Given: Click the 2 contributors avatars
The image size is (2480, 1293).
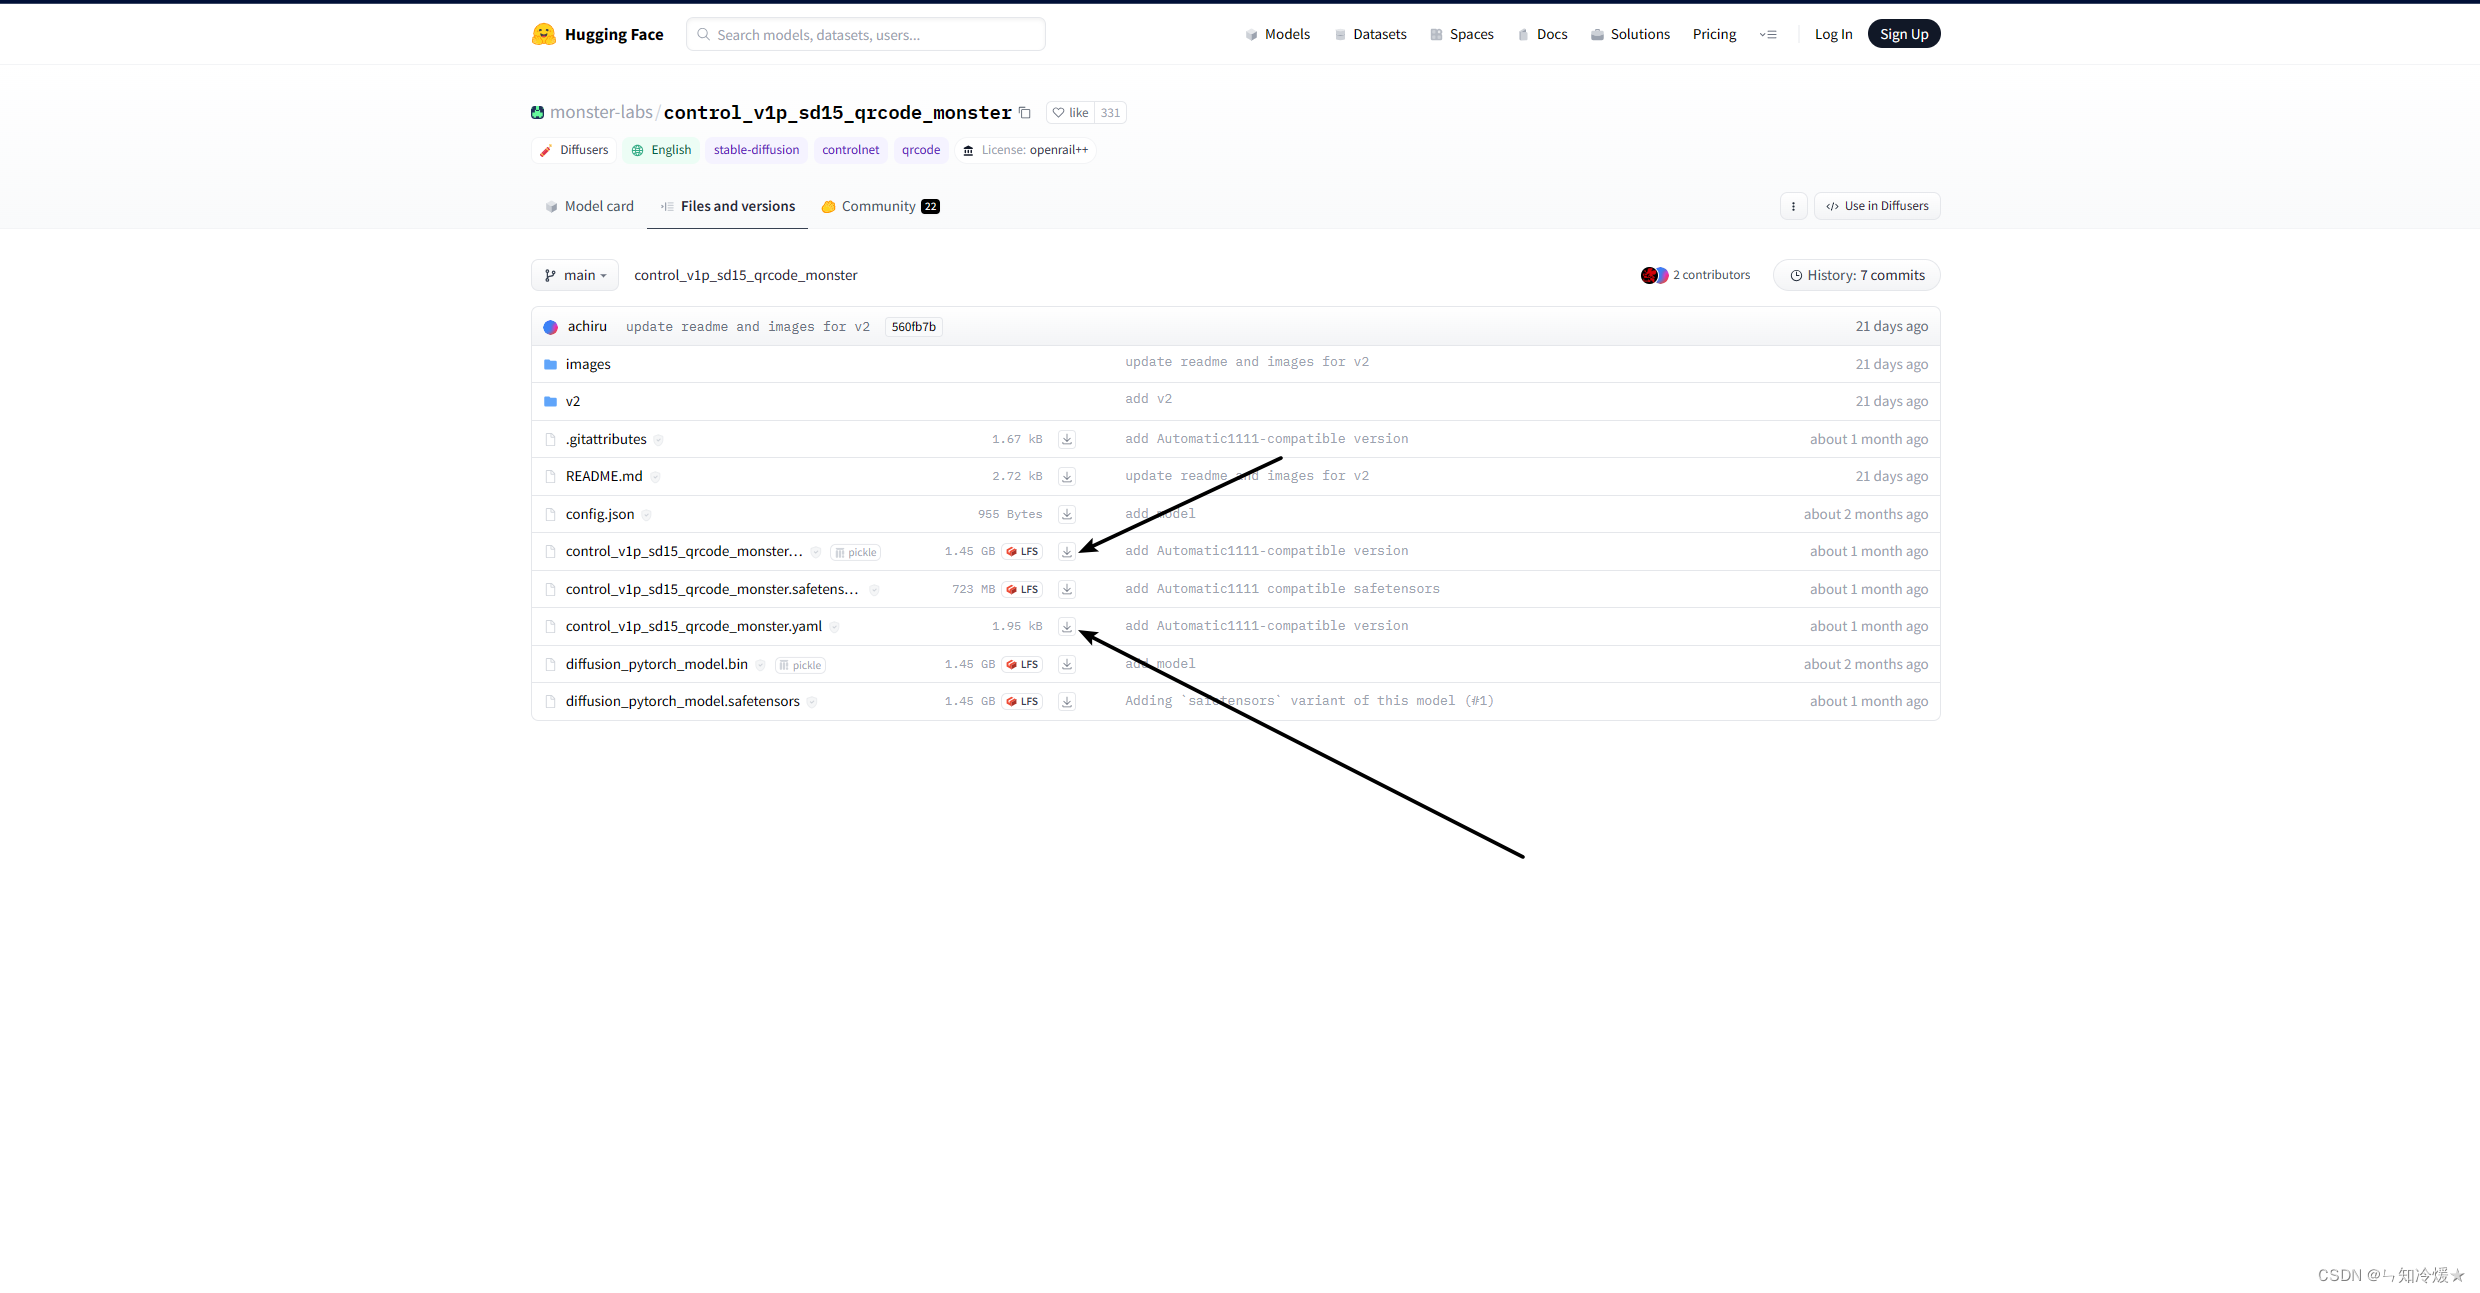Looking at the screenshot, I should (1654, 275).
